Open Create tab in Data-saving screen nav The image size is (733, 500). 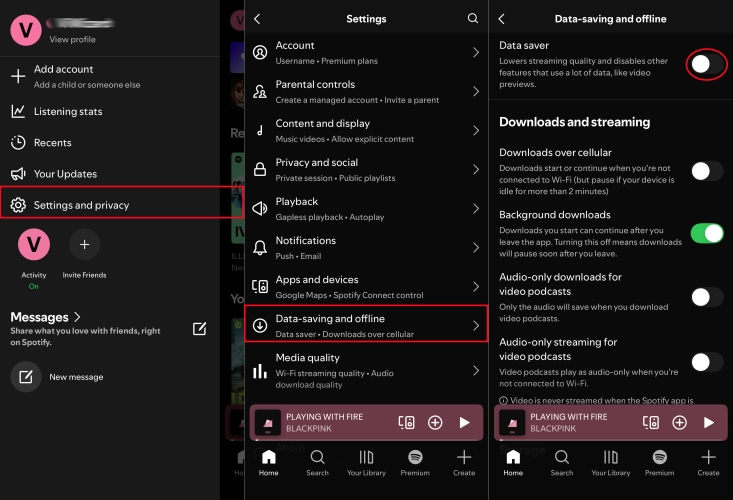(708, 463)
